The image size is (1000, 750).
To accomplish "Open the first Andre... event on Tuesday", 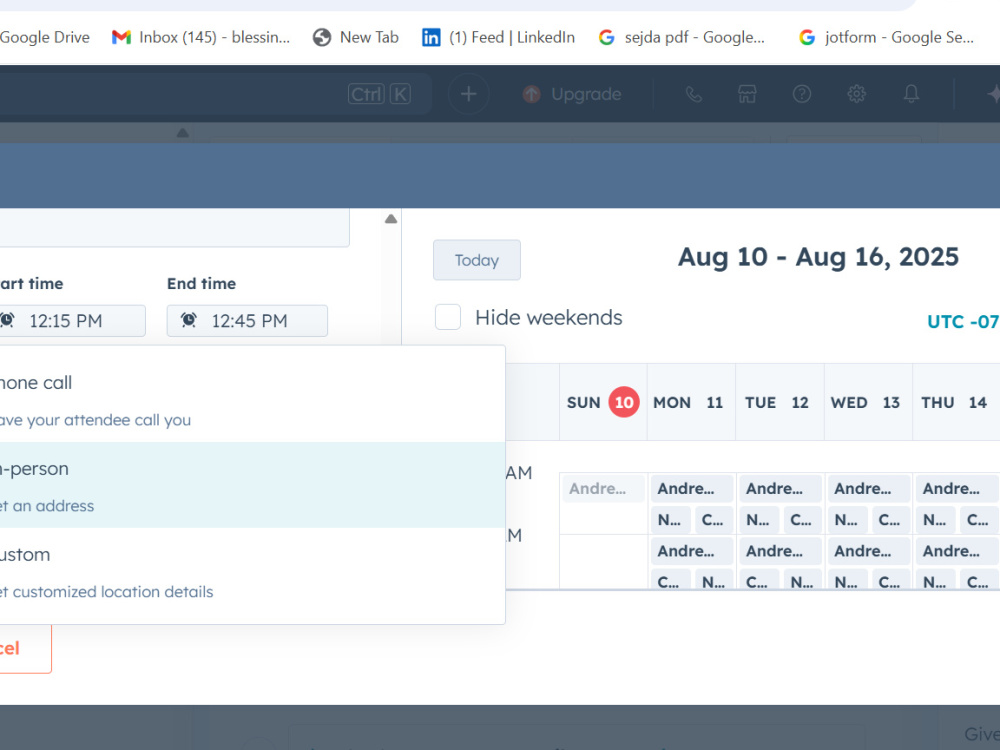I will coord(781,489).
